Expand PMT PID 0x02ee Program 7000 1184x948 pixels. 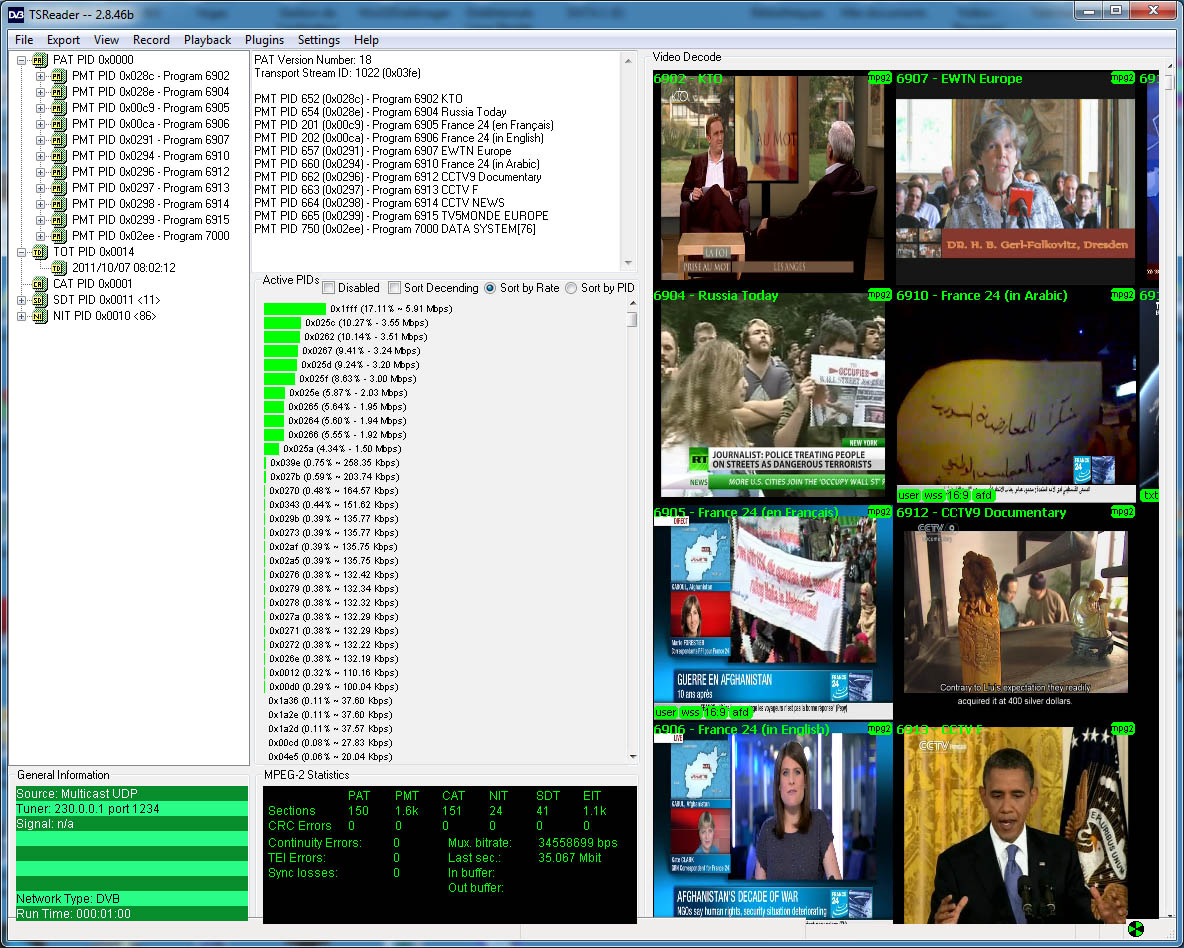coord(40,236)
